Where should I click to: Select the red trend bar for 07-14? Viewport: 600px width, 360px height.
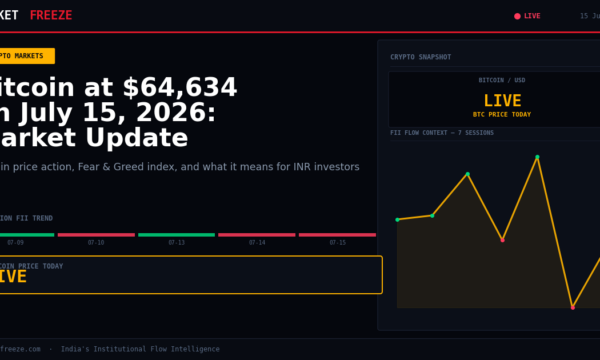257,235
